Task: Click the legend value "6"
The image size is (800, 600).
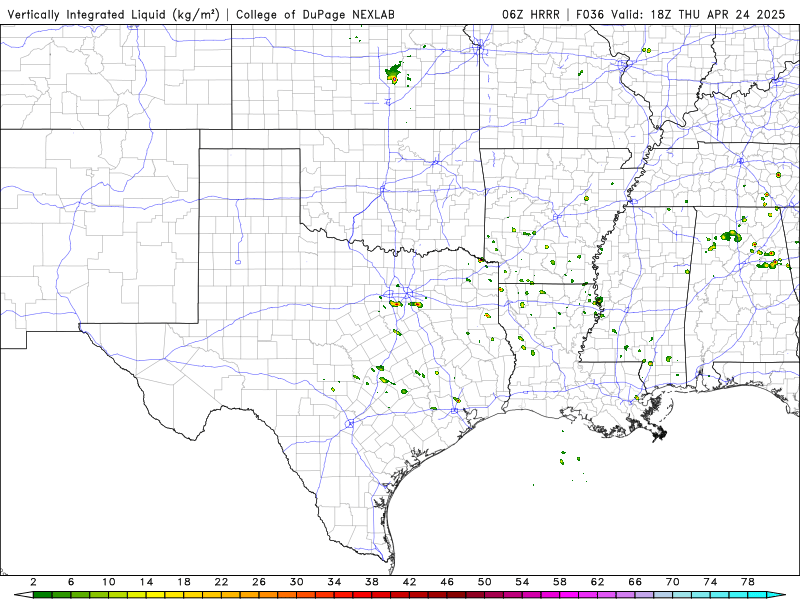Action: point(71,582)
